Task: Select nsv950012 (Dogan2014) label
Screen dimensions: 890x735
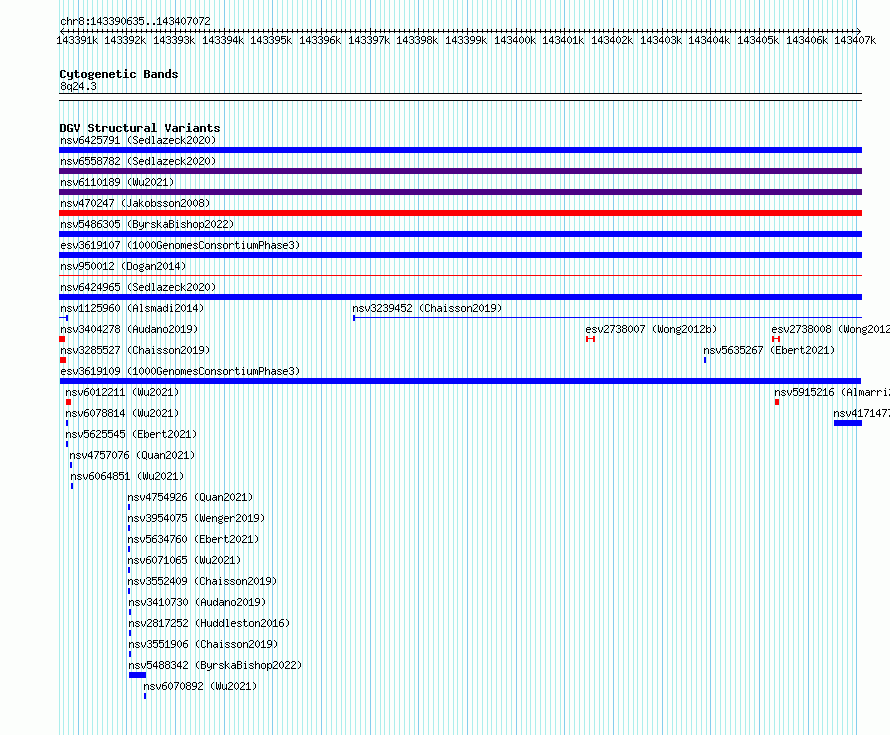Action: tap(123, 266)
